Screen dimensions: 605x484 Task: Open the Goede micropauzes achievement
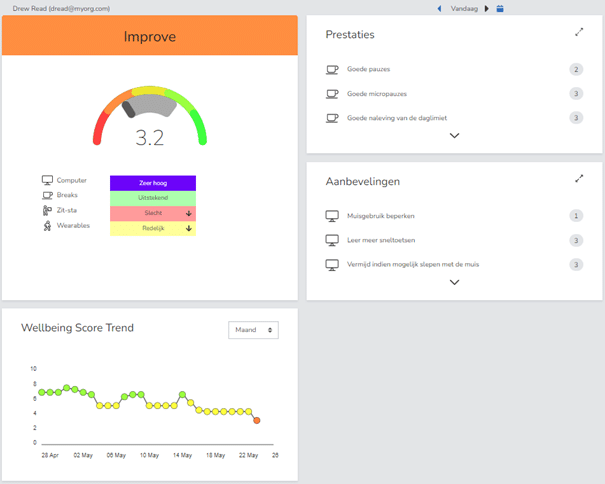tap(454, 94)
